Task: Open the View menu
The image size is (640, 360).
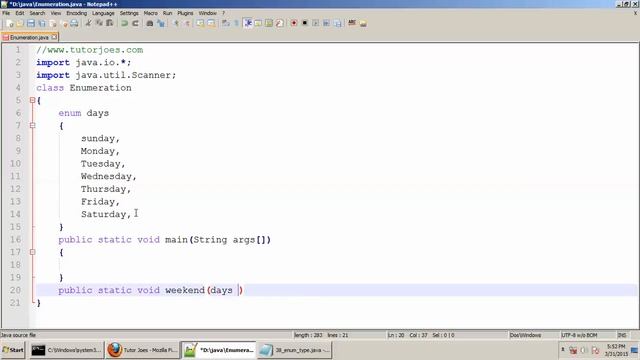Action: (x=56, y=13)
